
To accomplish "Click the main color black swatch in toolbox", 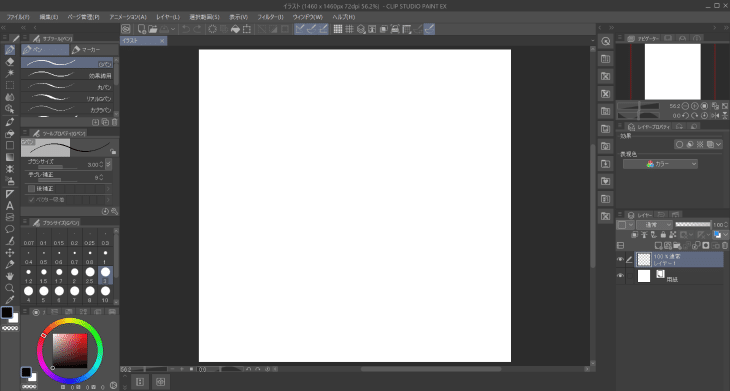I will (7, 312).
